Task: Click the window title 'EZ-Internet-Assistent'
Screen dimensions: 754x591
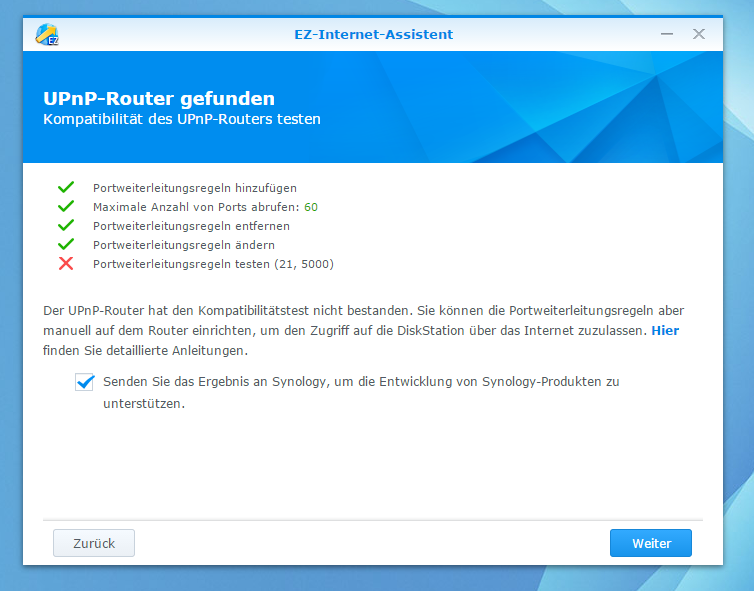Action: point(374,35)
